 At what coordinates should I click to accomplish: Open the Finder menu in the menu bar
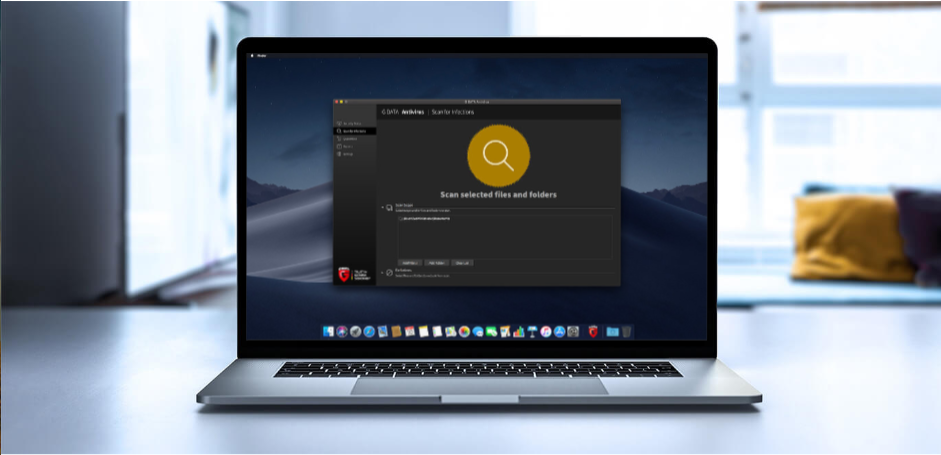click(262, 56)
